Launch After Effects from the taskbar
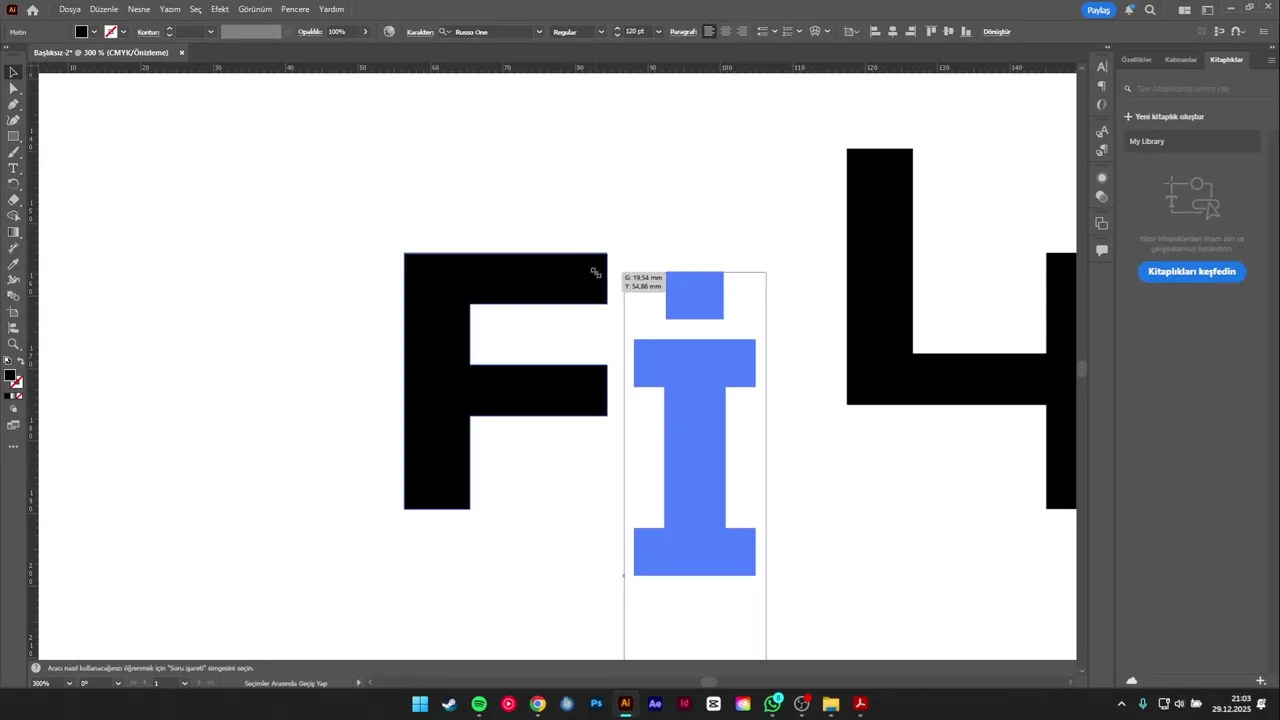This screenshot has width=1280, height=720. click(655, 704)
